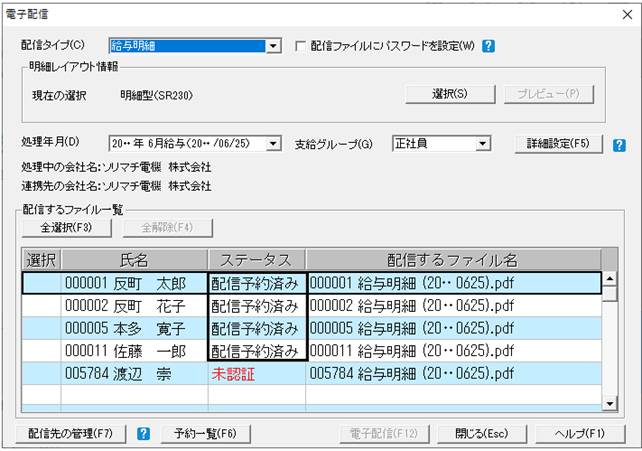Select row 000011 佐藤 一郎
Screen dimensions: 642x451
click(312, 351)
